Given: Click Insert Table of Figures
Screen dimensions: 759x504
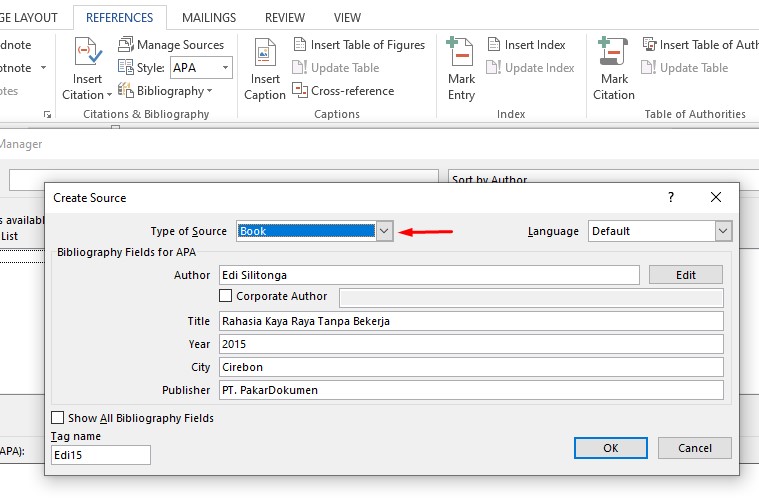Looking at the screenshot, I should pos(360,45).
